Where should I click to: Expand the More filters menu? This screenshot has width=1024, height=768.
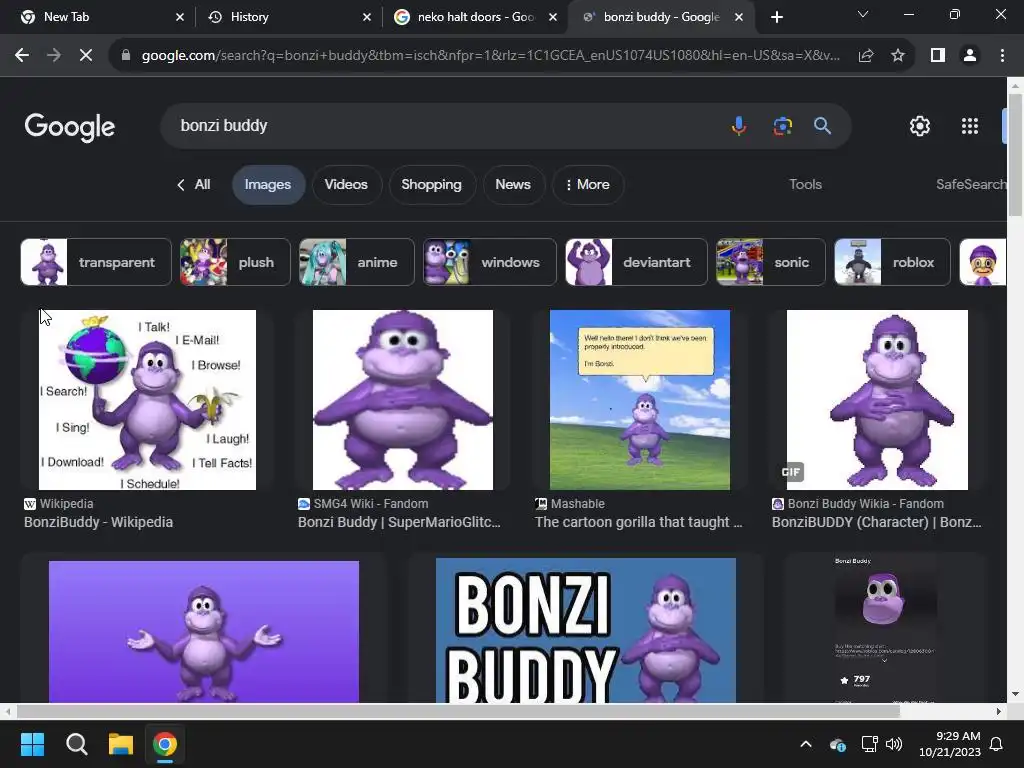point(587,185)
